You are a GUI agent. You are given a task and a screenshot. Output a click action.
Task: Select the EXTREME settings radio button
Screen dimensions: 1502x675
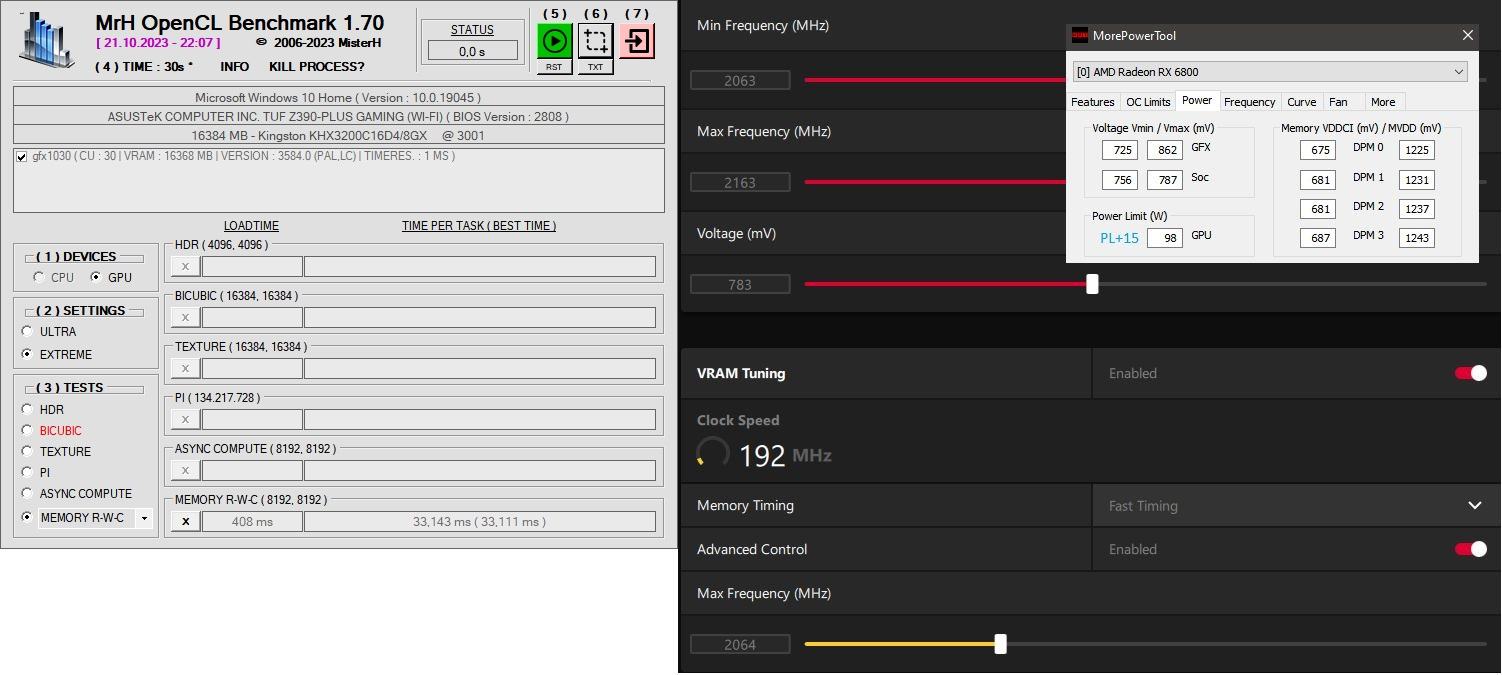pos(27,354)
